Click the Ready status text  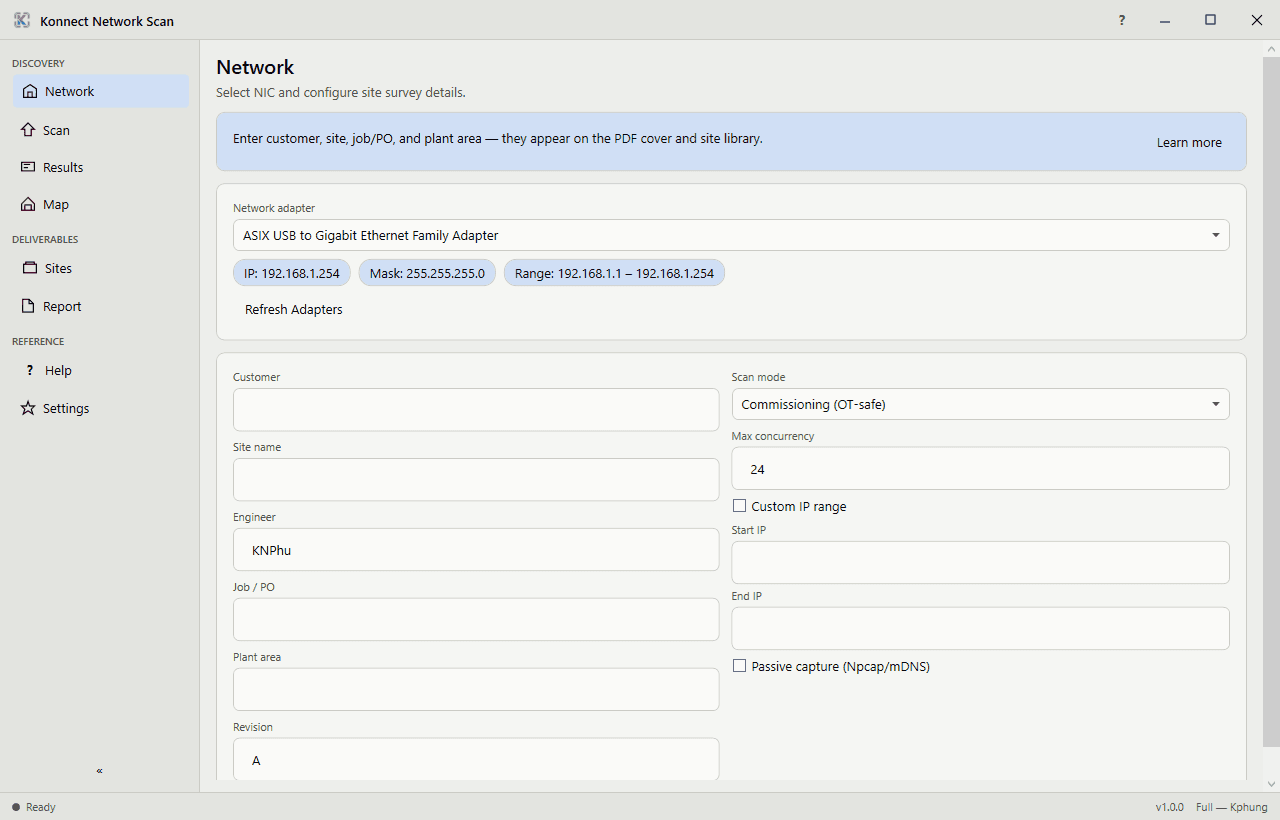tap(41, 807)
